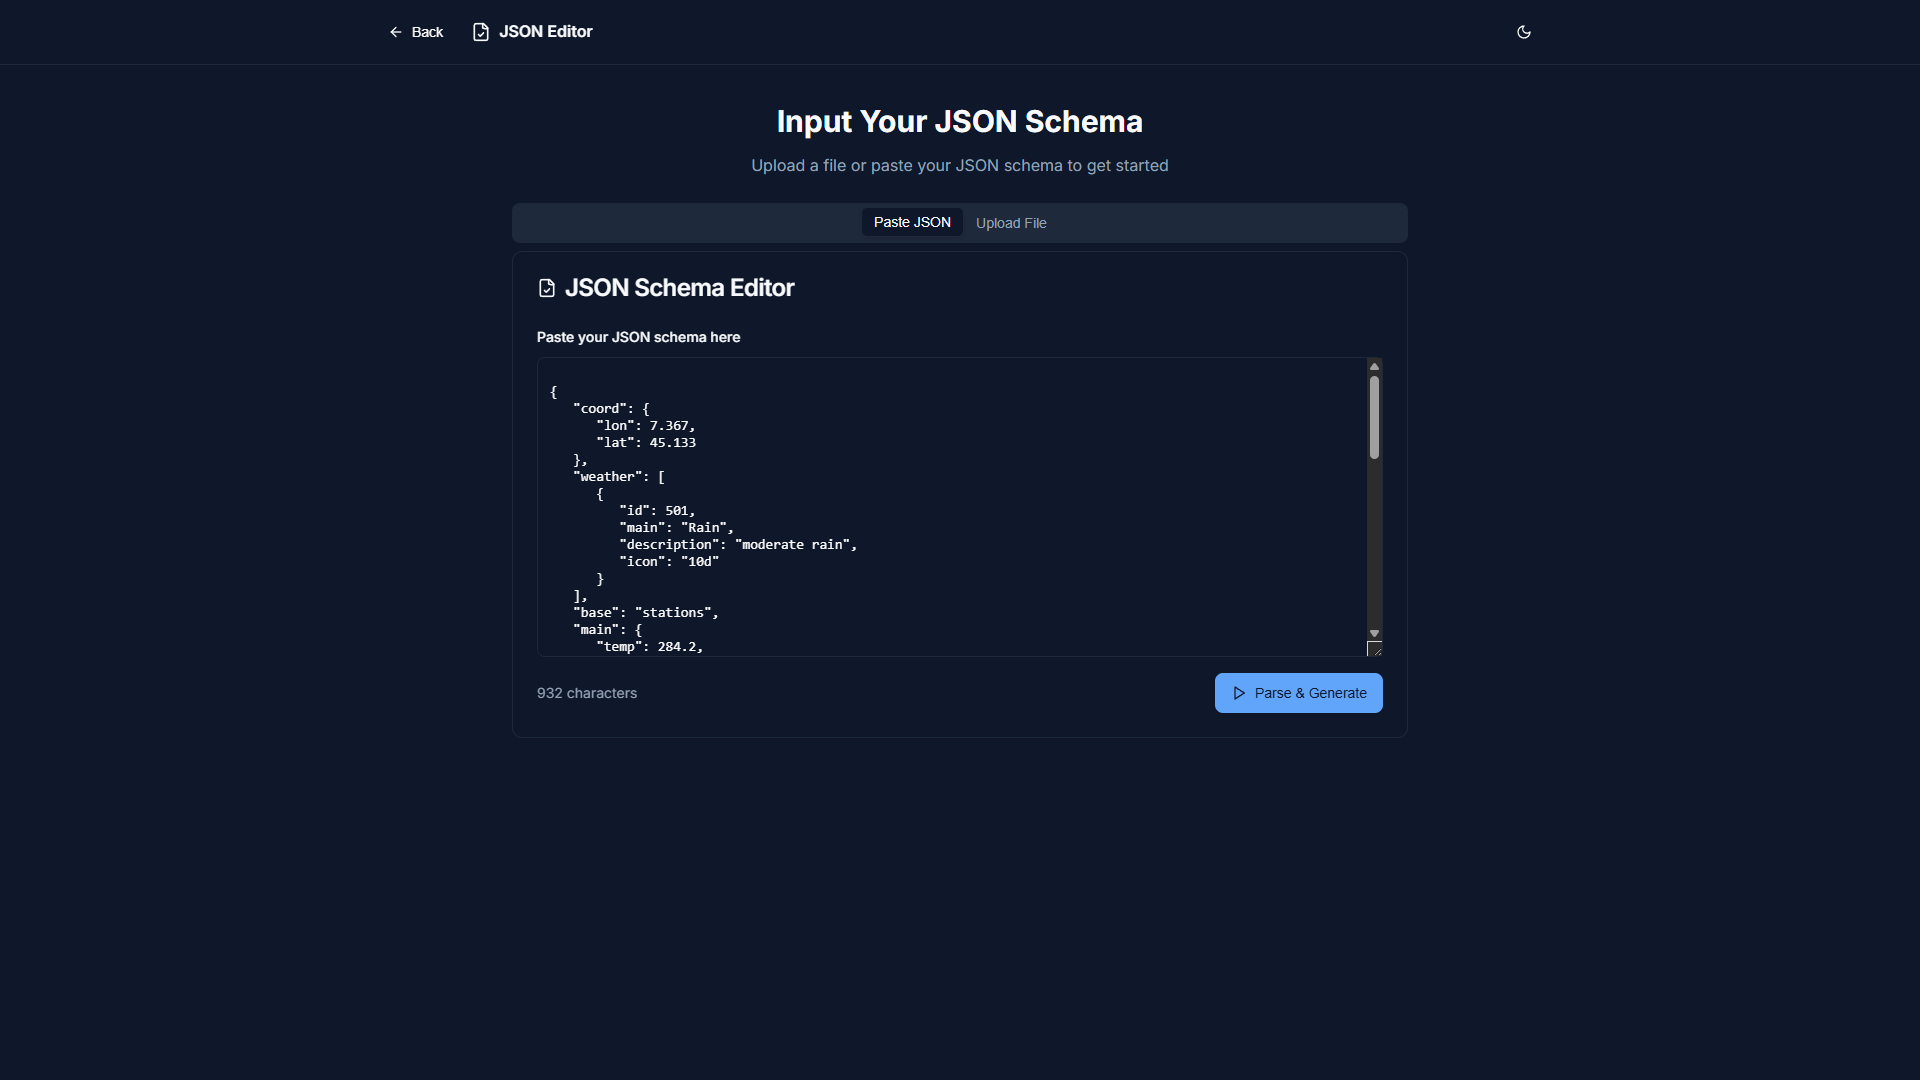Click the "Paste your JSON schema here" label
Screen dimensions: 1920x1080
[638, 337]
